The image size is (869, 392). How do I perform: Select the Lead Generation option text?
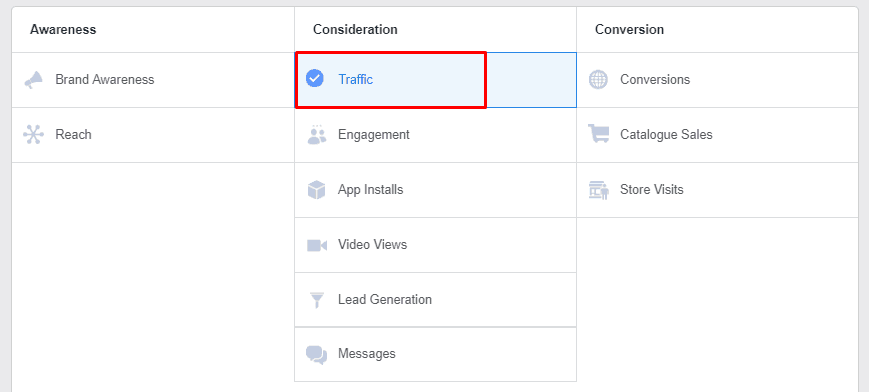coord(385,300)
